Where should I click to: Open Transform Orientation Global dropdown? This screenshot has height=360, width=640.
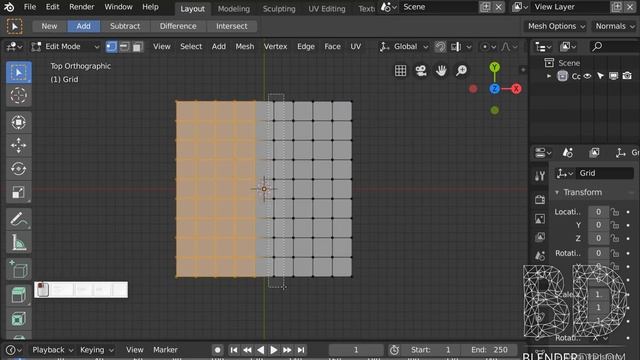click(x=404, y=47)
